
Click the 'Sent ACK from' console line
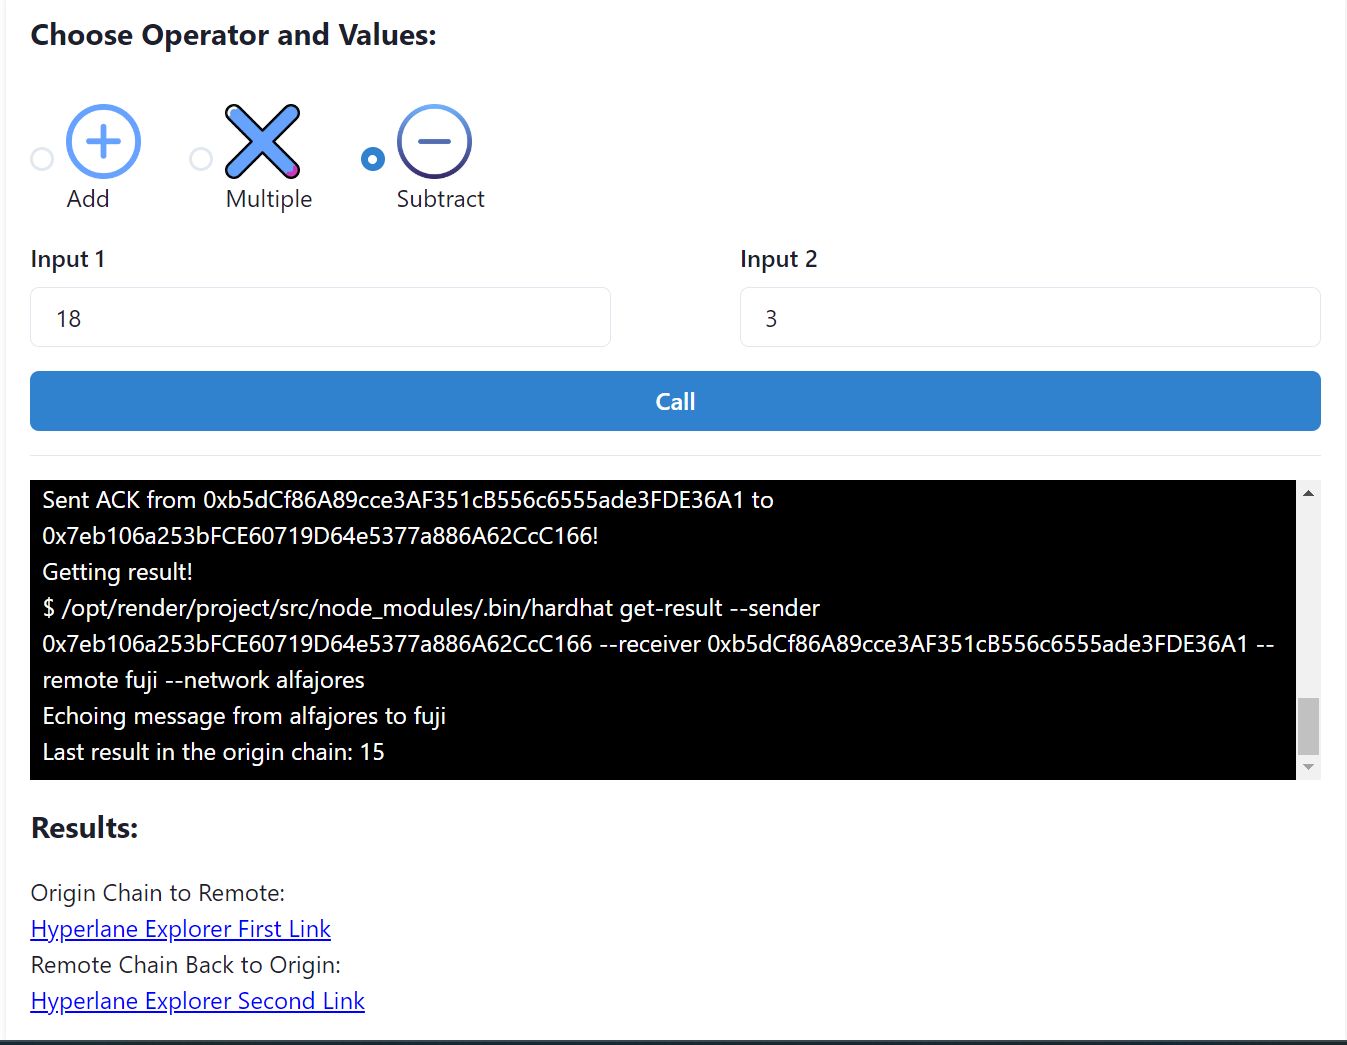coord(408,500)
